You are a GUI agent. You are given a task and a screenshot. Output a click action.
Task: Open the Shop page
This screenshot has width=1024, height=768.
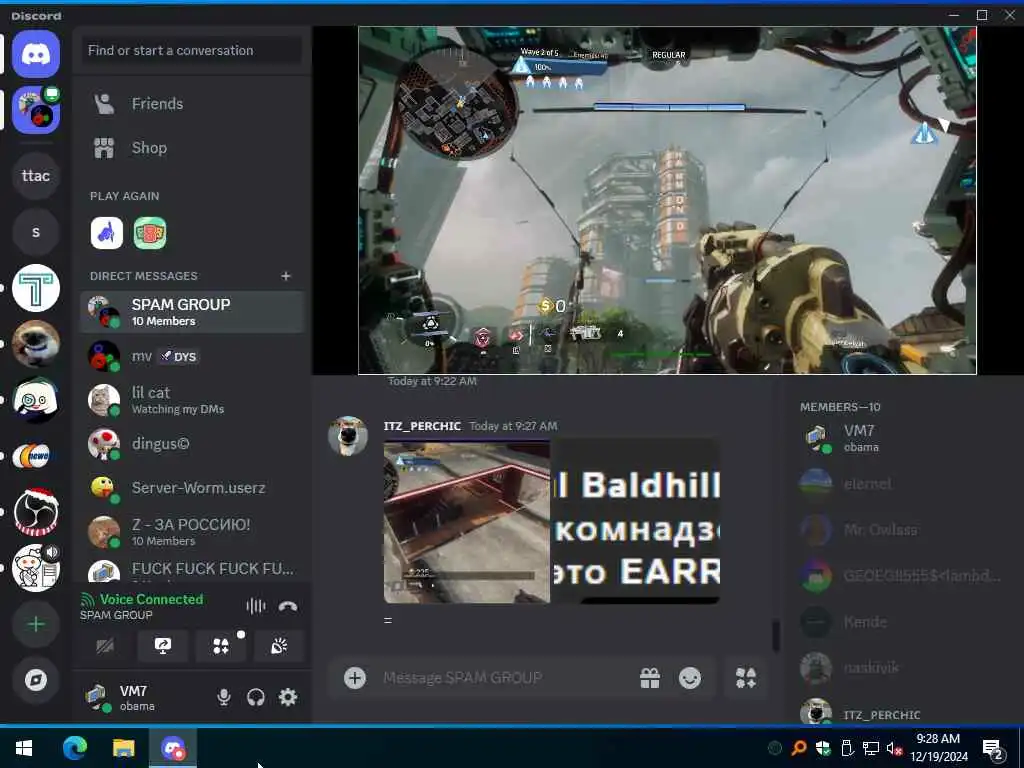pos(192,148)
